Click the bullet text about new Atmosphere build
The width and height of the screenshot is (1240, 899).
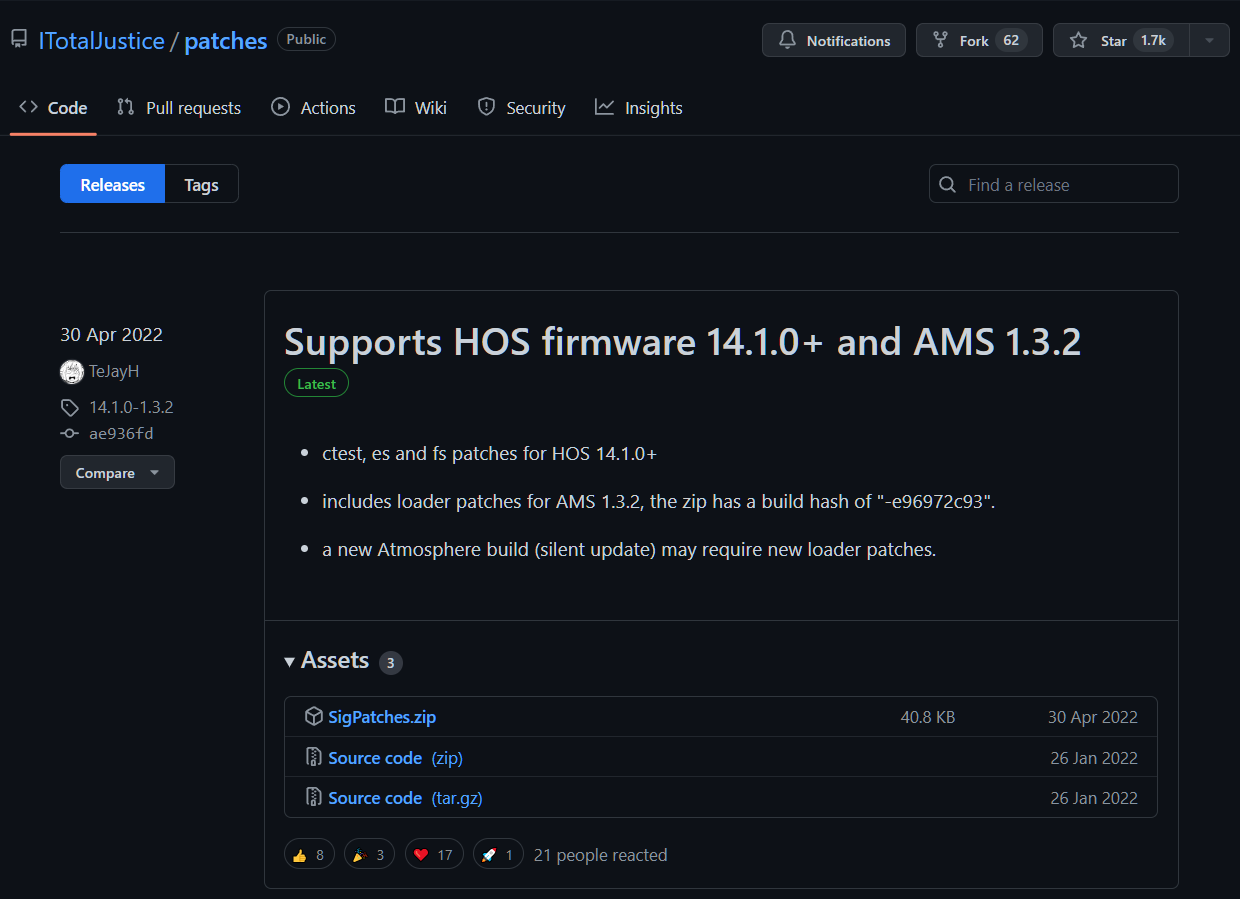tap(629, 549)
